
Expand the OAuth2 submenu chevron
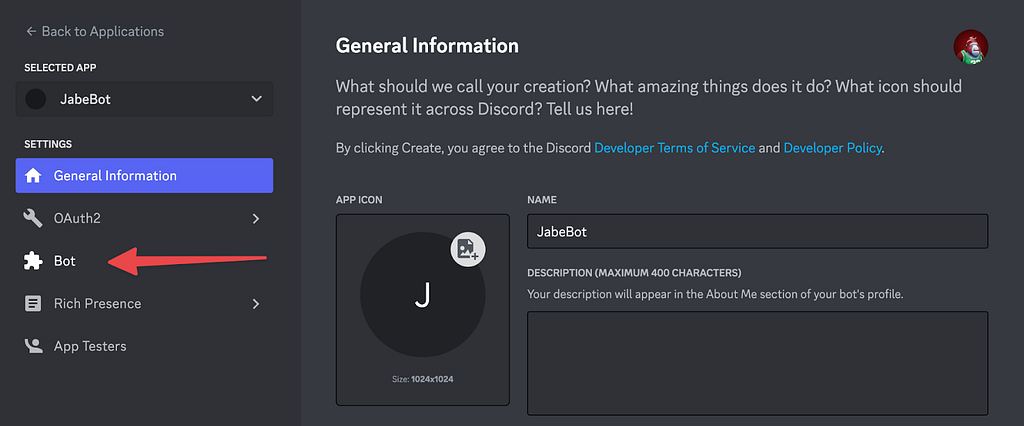tap(256, 218)
